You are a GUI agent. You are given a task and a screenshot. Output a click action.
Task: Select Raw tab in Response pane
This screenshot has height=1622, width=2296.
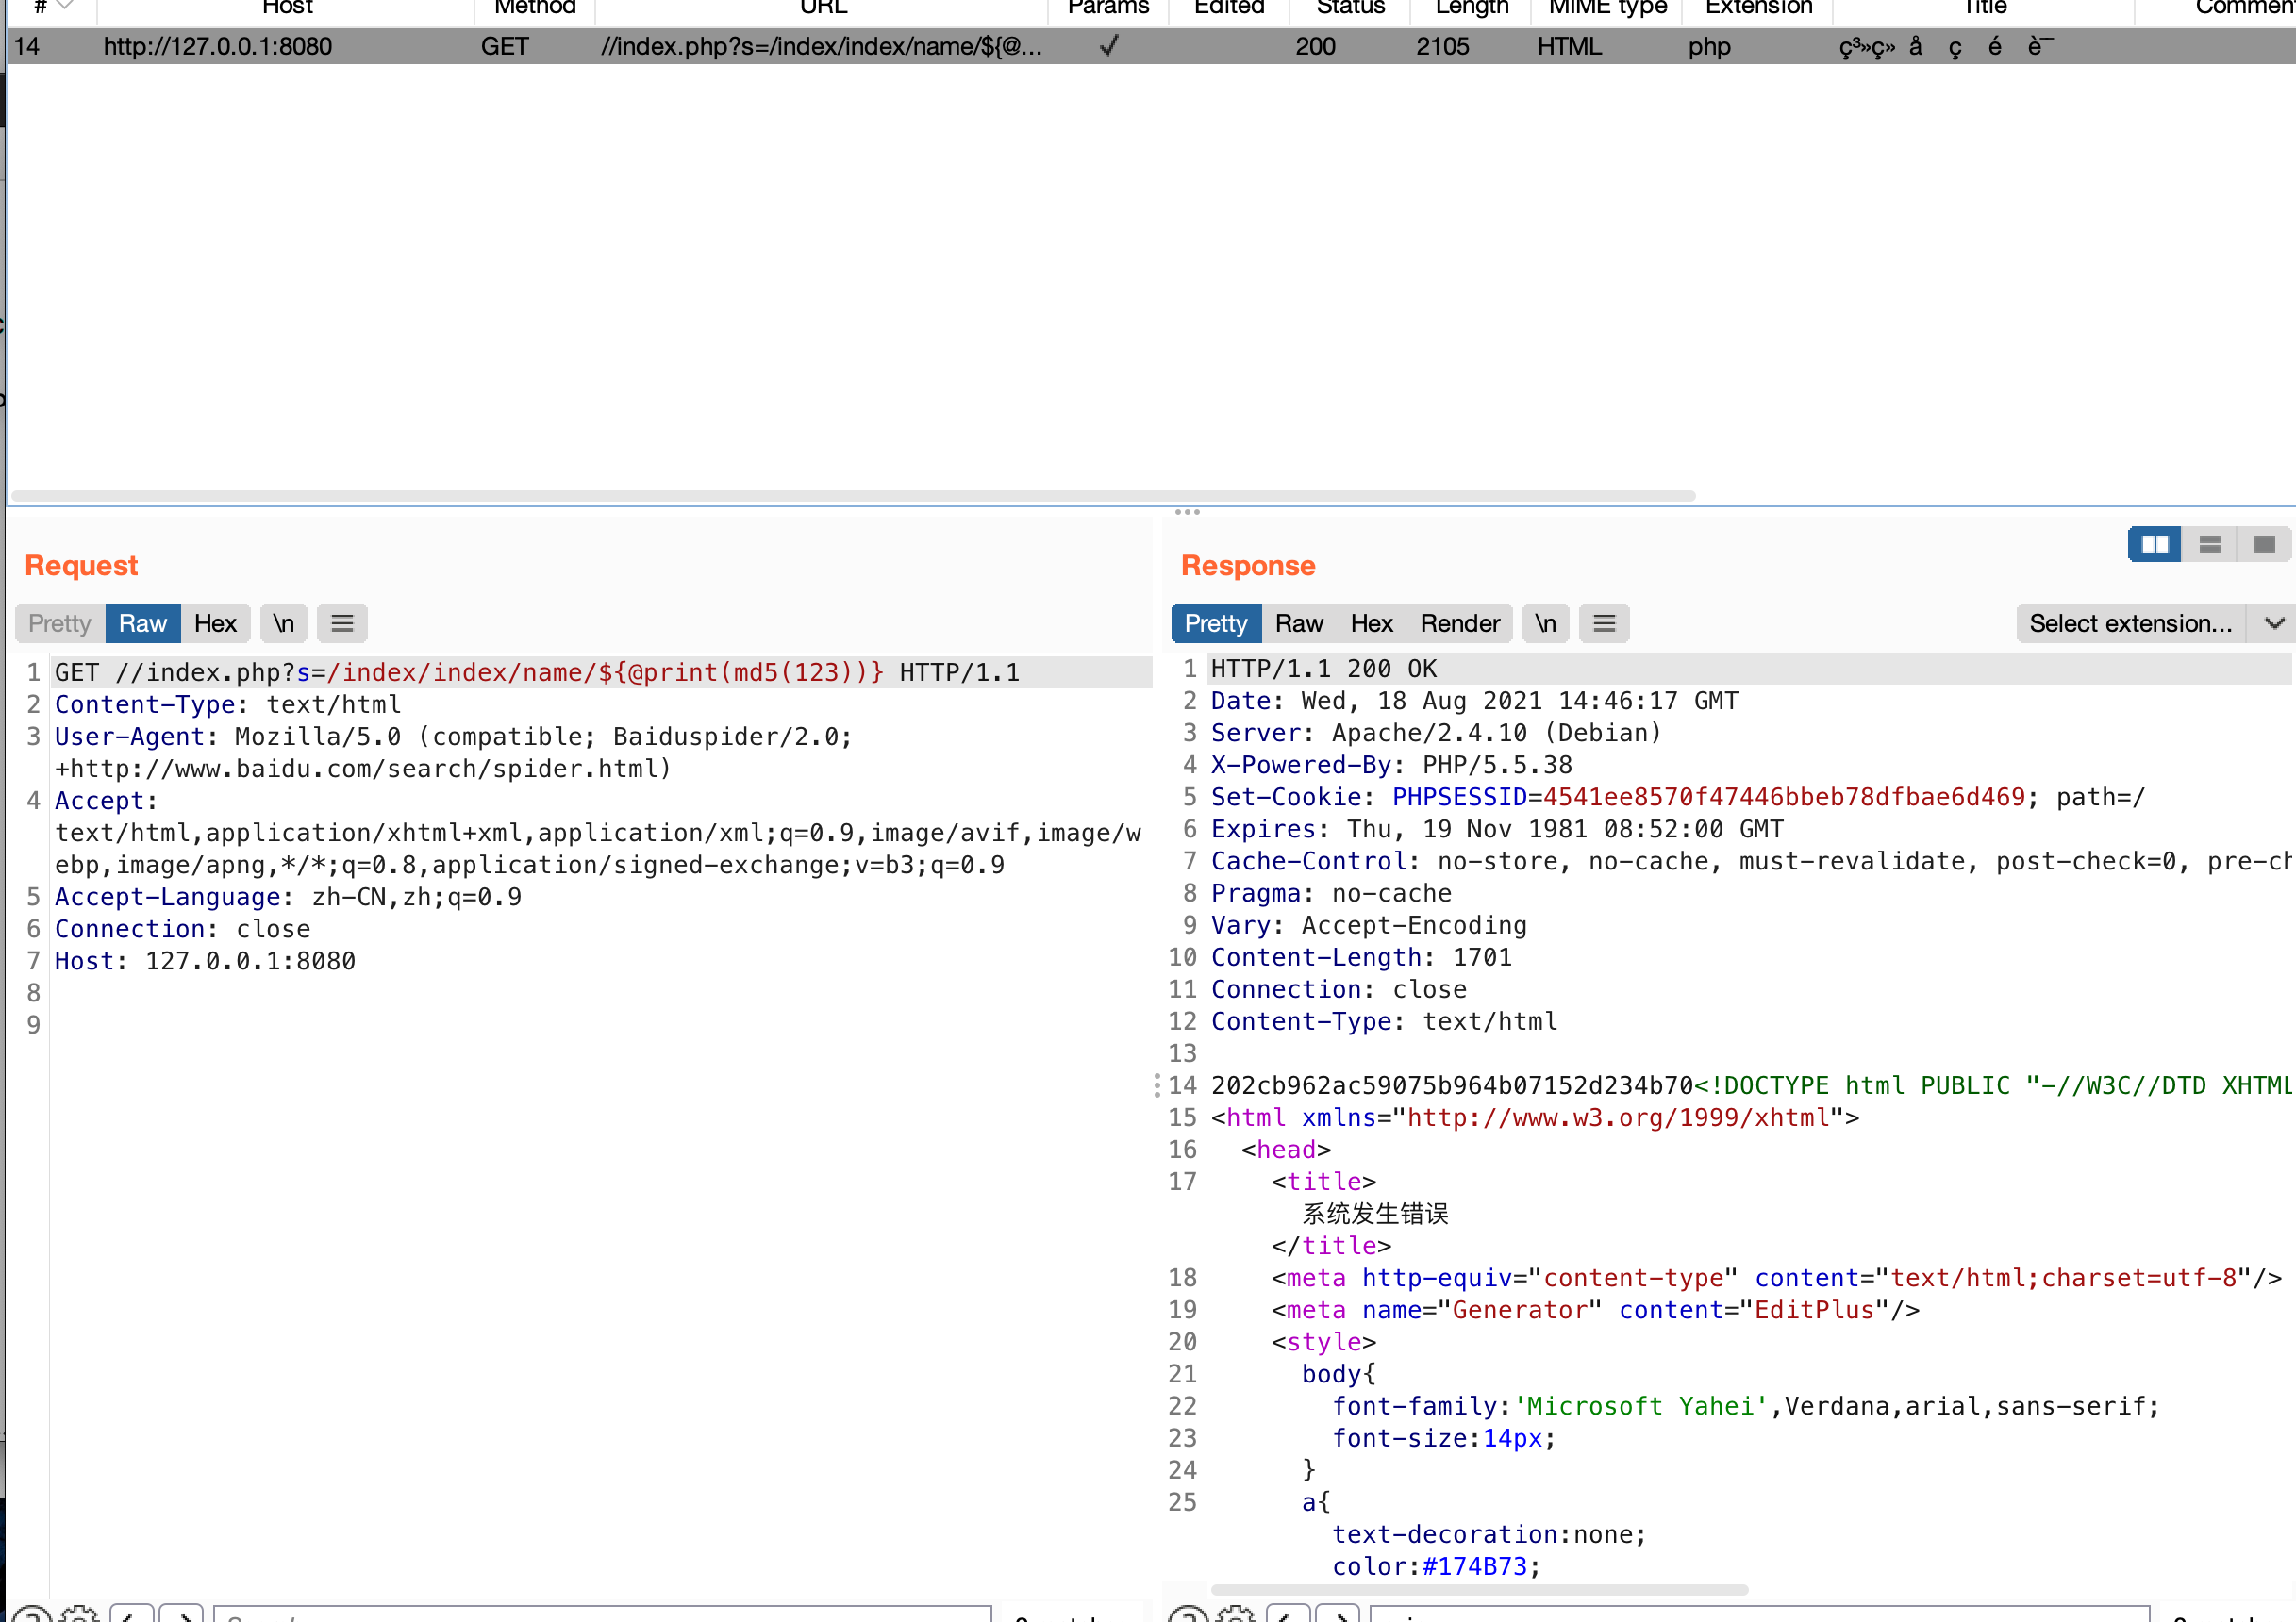point(1299,623)
